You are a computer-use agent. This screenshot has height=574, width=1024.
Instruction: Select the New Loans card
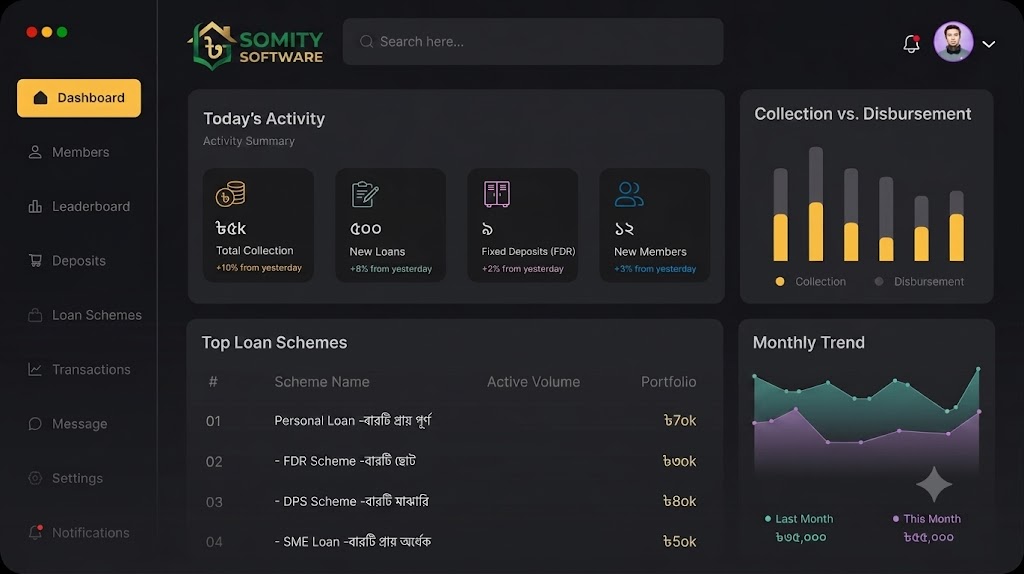pos(391,225)
